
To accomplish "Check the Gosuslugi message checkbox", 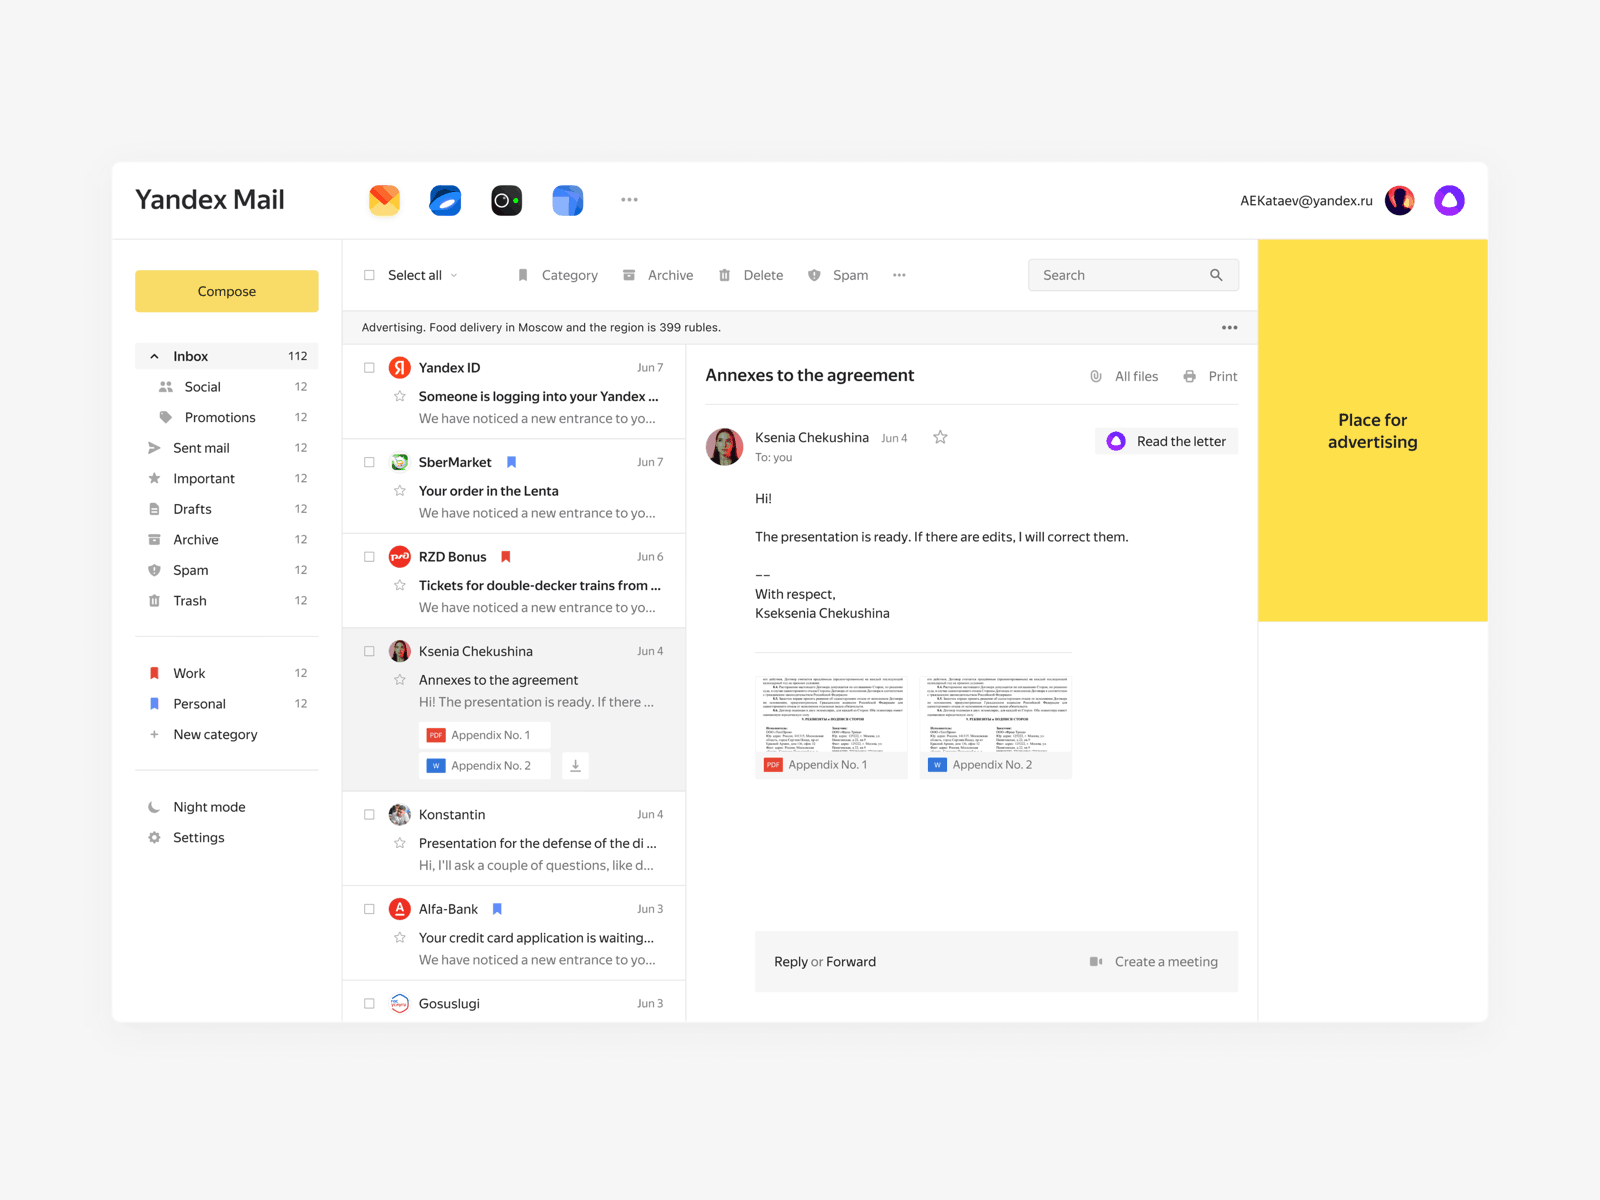I will pos(369,1003).
